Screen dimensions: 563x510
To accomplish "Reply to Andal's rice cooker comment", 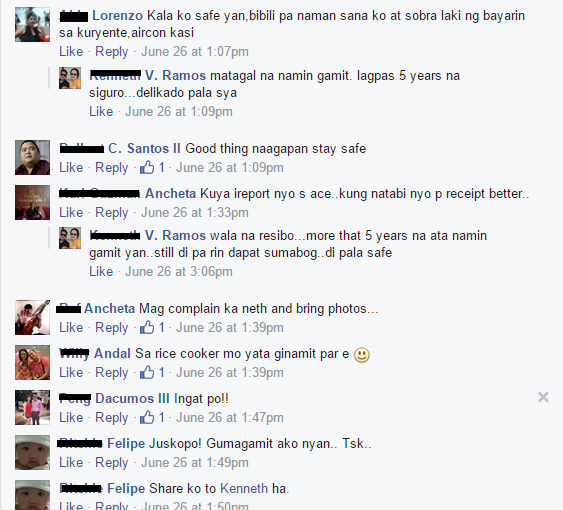I will pos(112,372).
